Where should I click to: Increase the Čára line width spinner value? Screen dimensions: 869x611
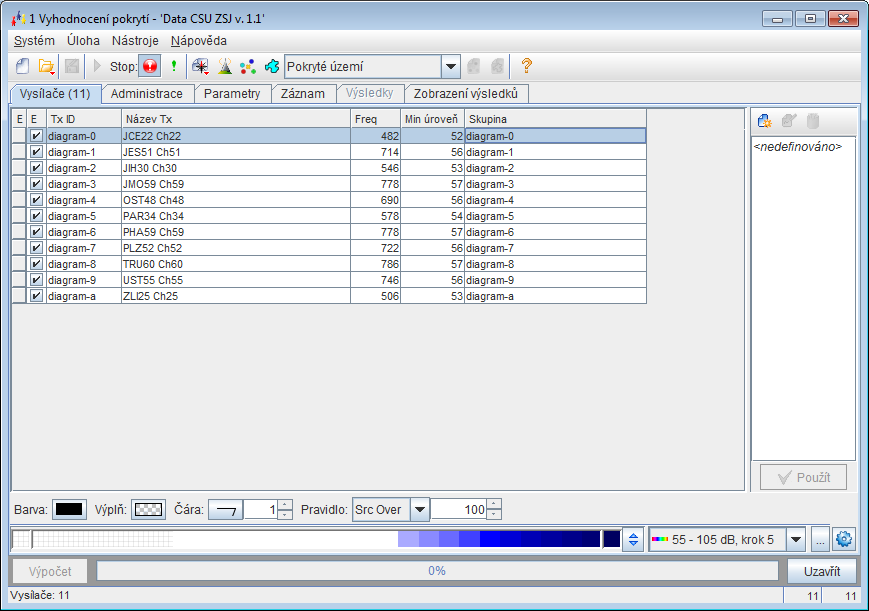(x=285, y=505)
